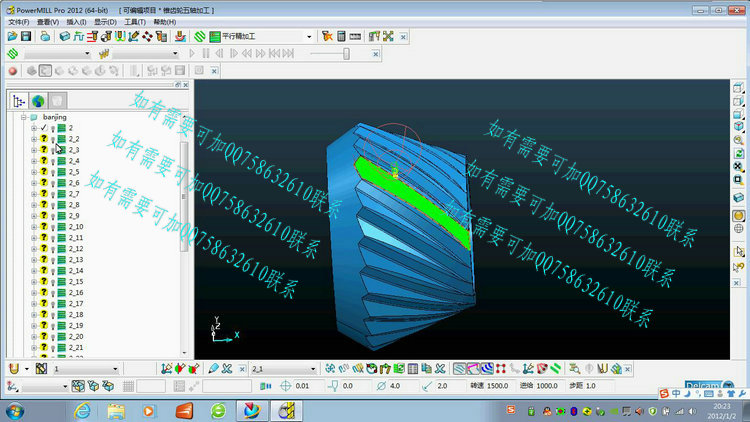Save the project with floppy icon

26,36
